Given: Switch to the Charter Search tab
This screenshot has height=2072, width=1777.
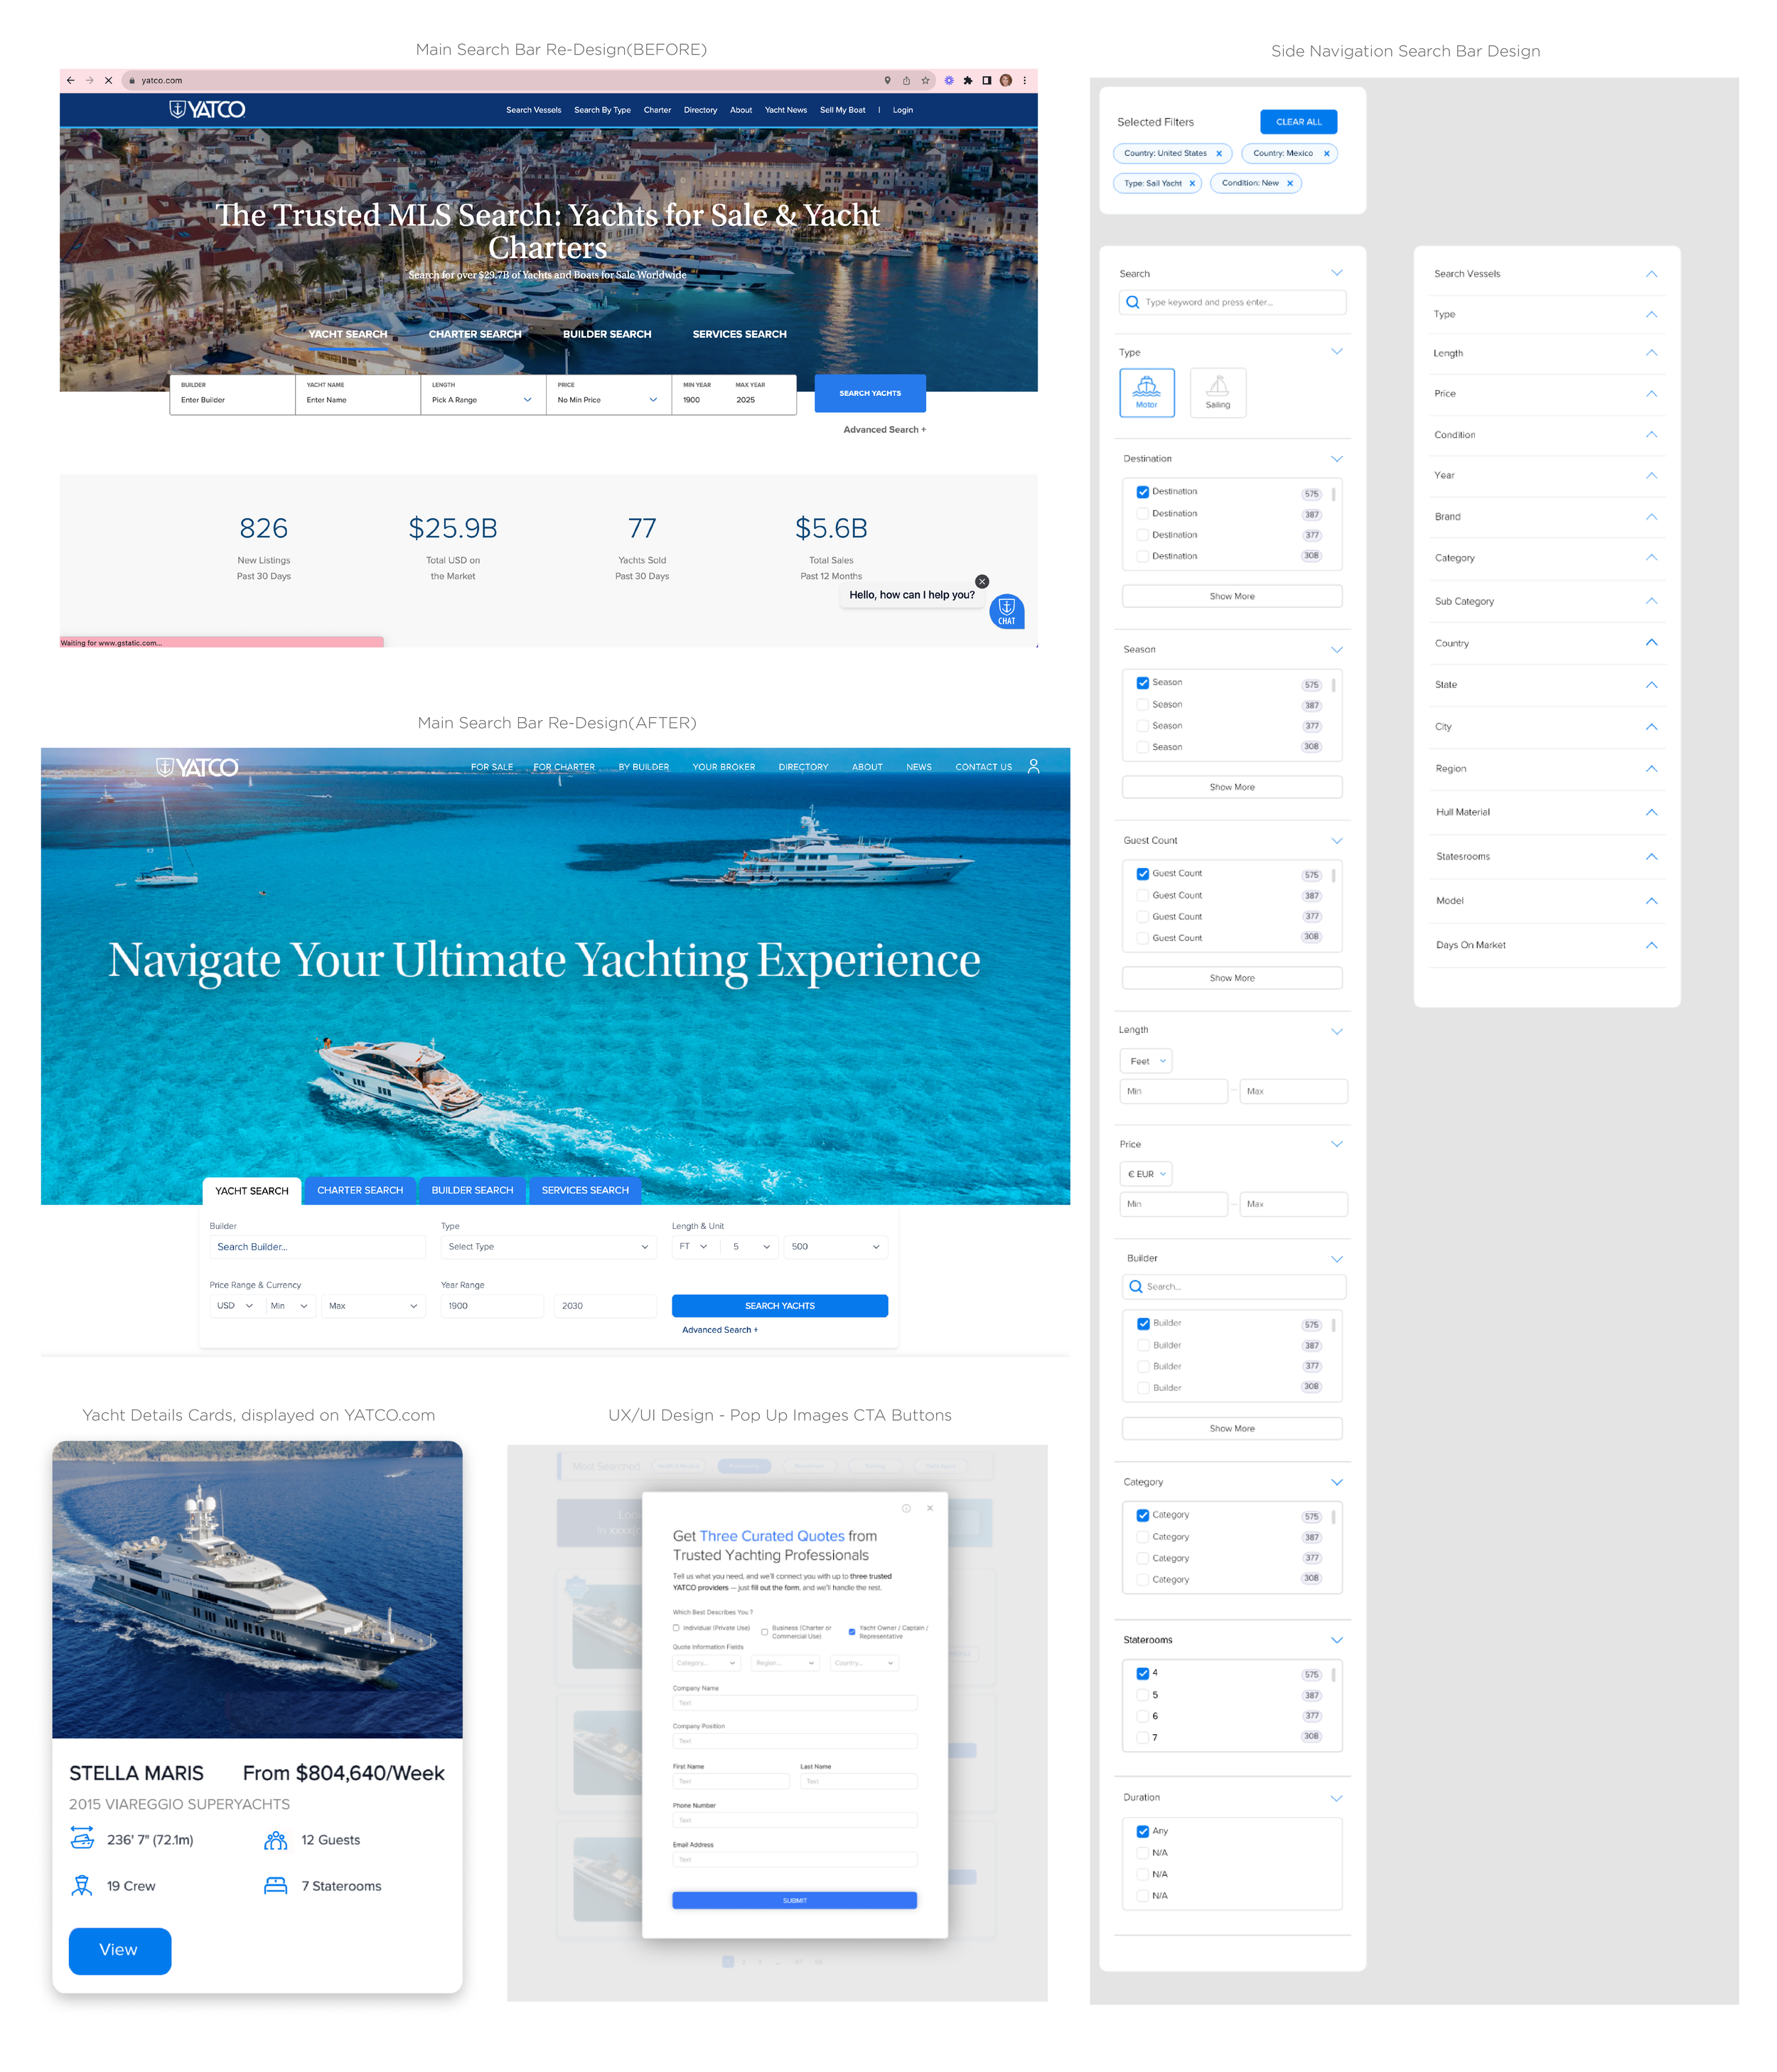Looking at the screenshot, I should [360, 1190].
